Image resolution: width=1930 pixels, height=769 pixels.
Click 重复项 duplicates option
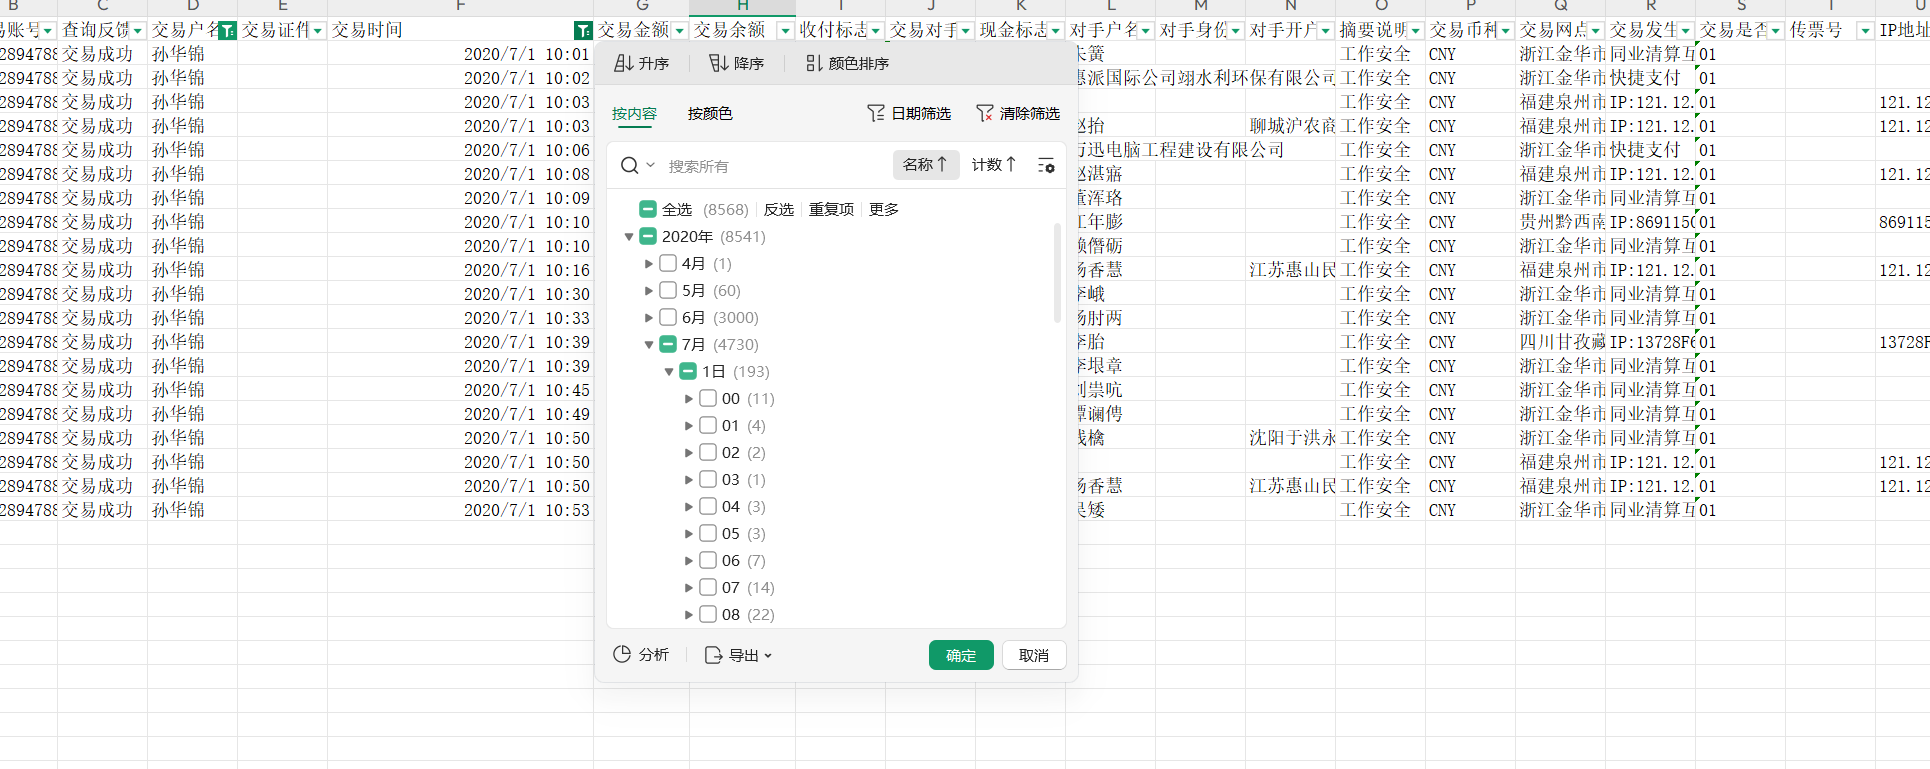(832, 209)
